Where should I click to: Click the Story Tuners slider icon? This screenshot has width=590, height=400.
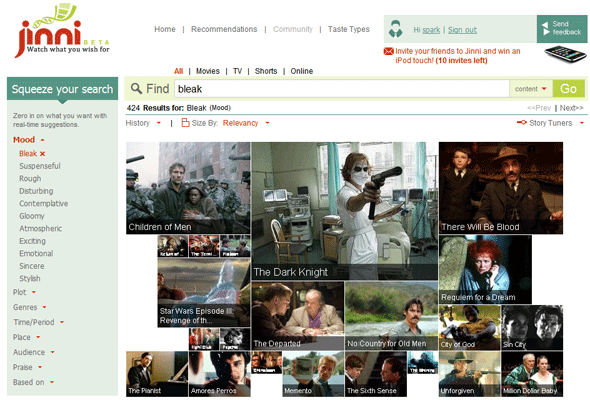tap(522, 122)
